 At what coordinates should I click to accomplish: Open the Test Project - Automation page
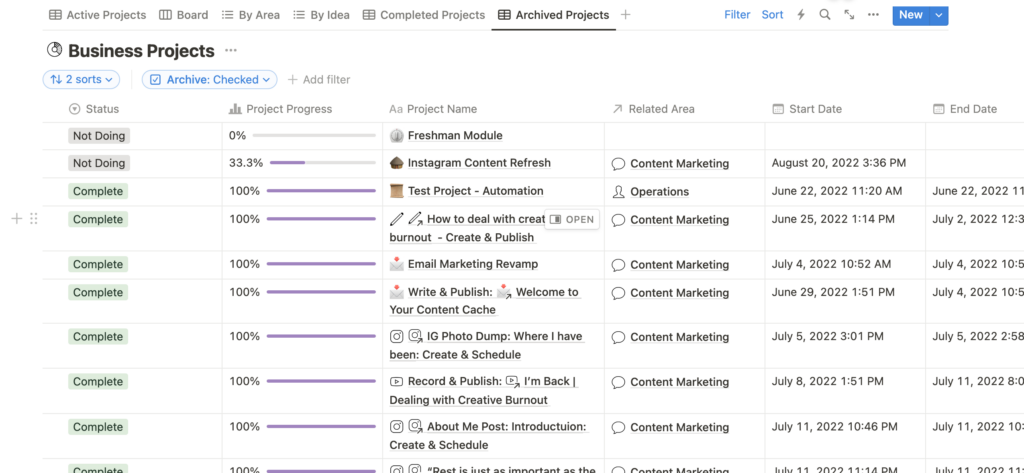pyautogui.click(x=475, y=191)
